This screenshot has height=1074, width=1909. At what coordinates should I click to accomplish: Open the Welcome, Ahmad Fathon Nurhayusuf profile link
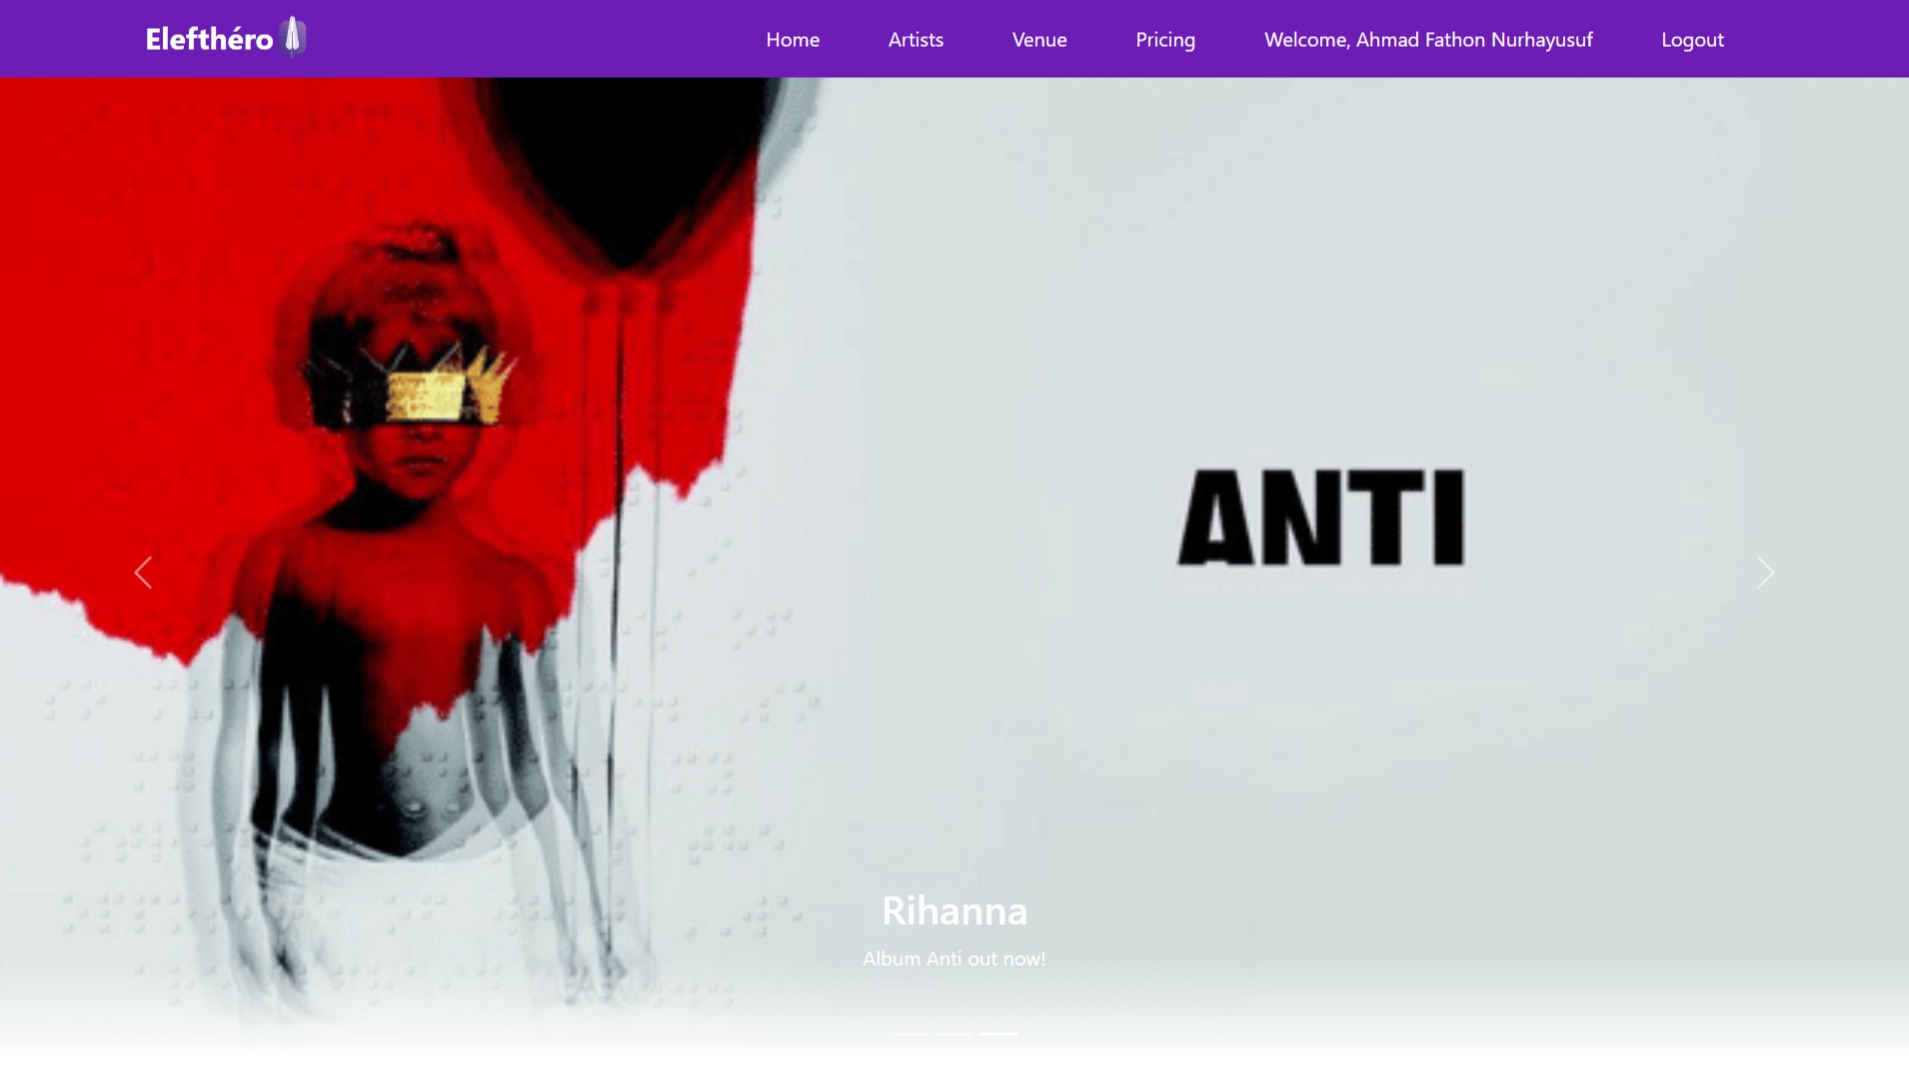pos(1428,40)
